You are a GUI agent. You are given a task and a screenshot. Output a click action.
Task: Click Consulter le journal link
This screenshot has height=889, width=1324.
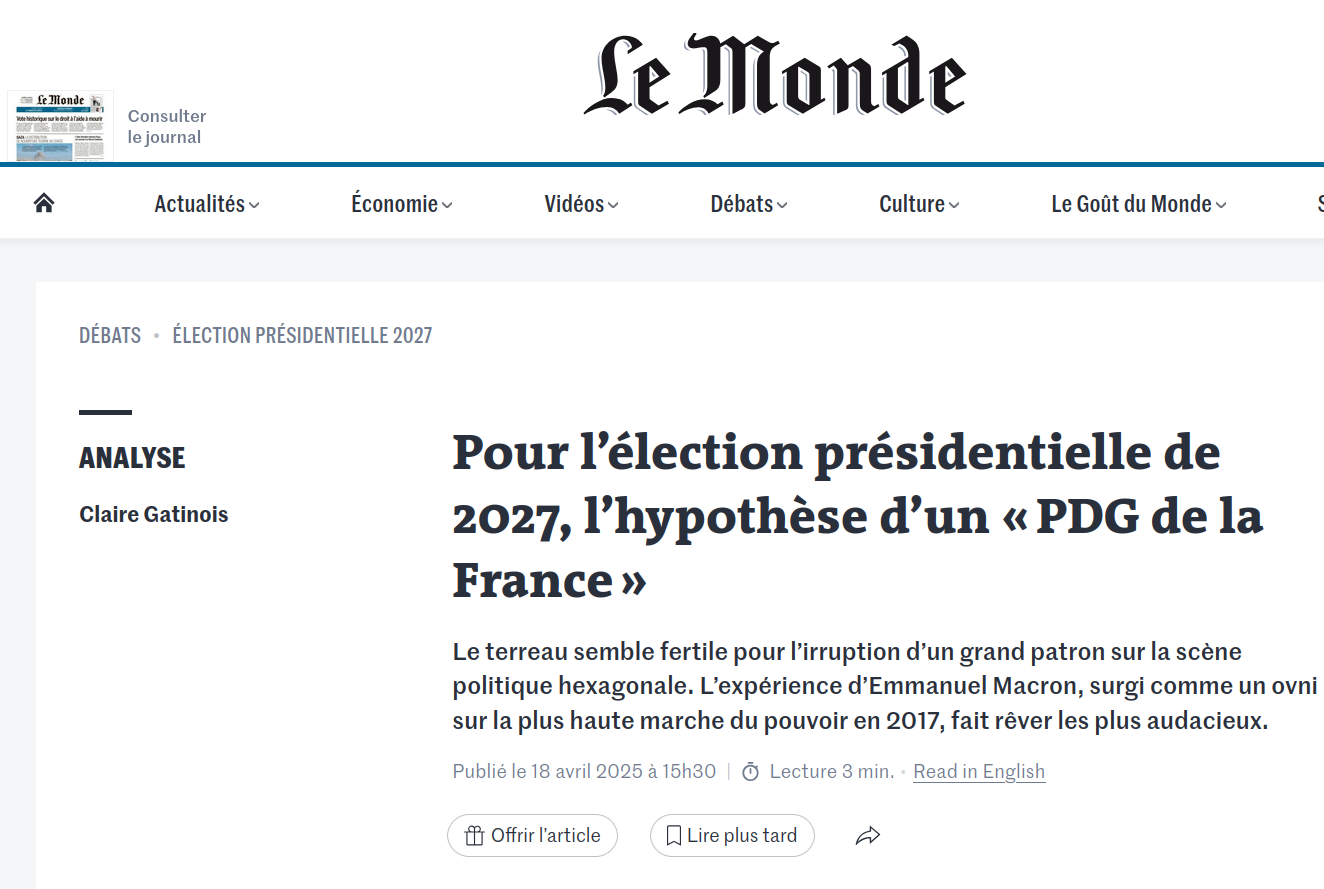(x=166, y=127)
